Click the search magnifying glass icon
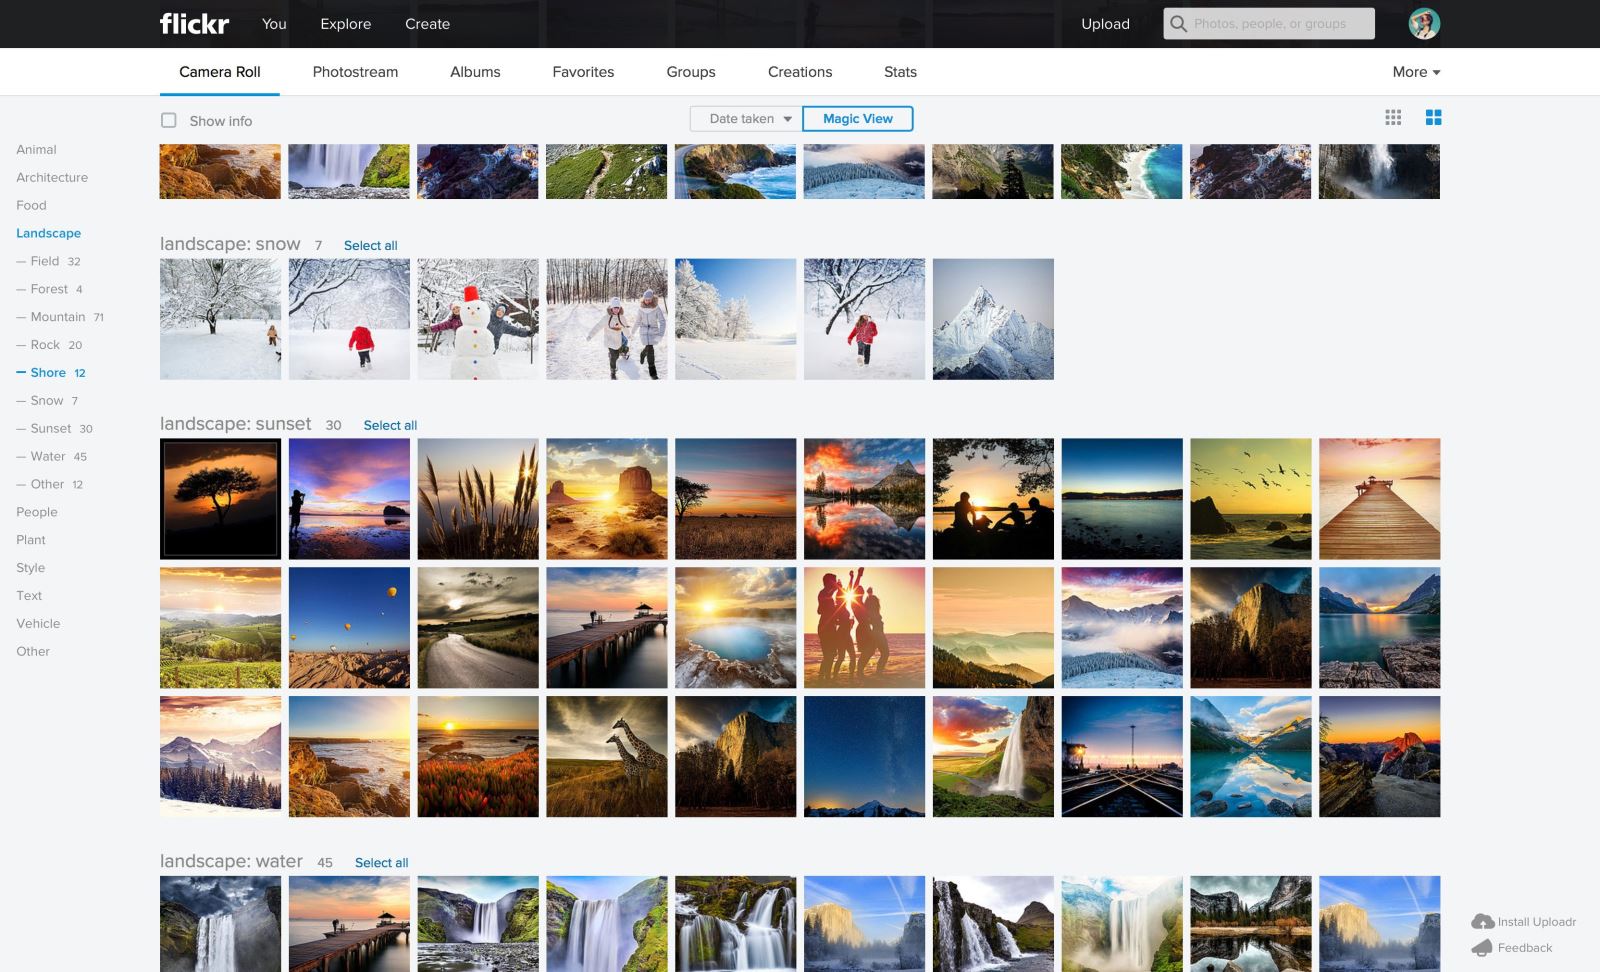Viewport: 1600px width, 972px height. (x=1180, y=23)
